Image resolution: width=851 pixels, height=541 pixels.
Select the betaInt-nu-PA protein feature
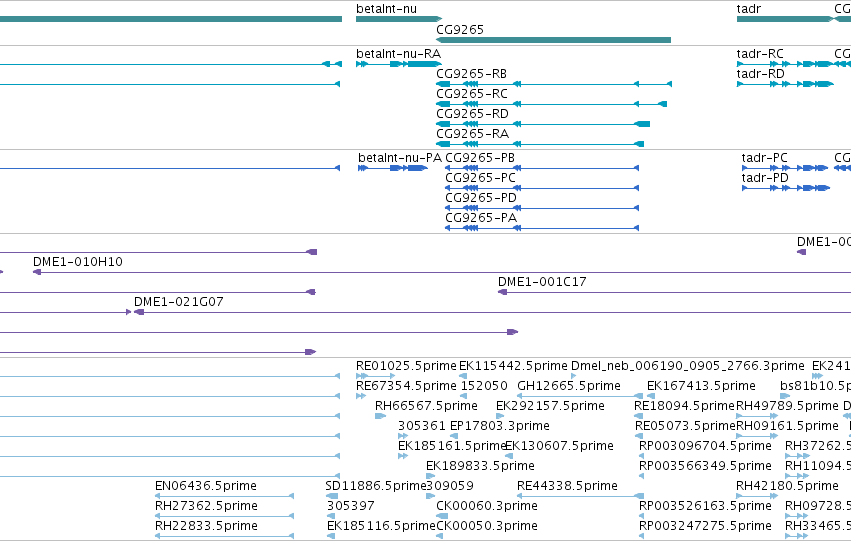(393, 168)
